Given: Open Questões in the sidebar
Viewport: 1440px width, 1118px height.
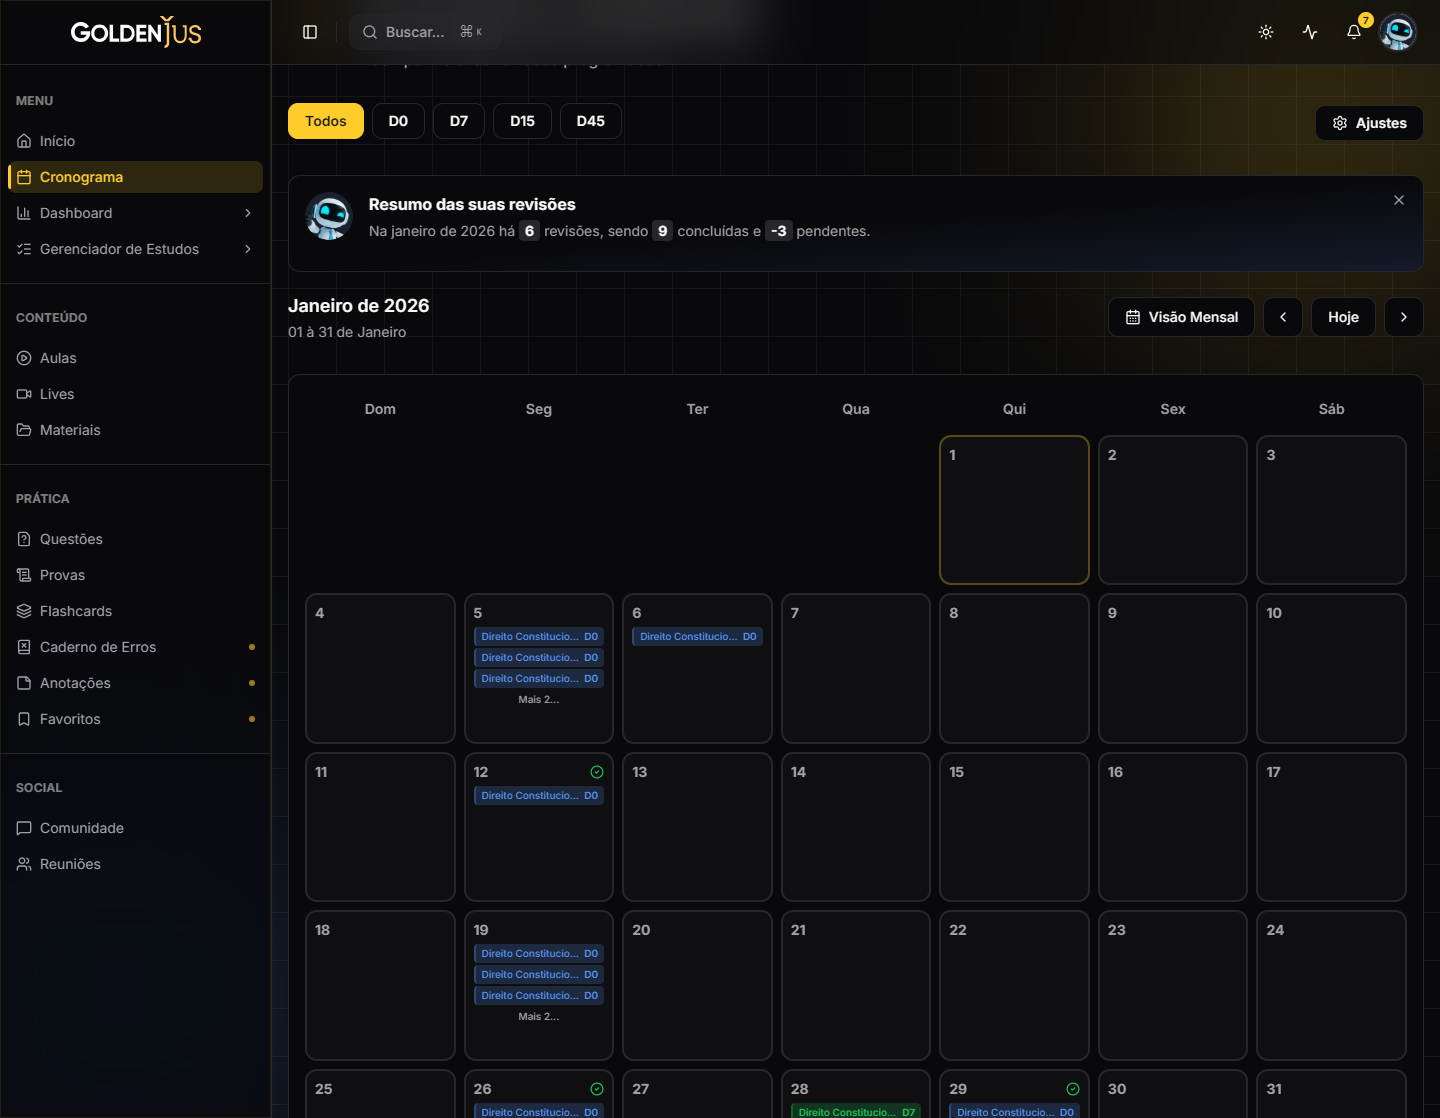Looking at the screenshot, I should tap(135, 539).
